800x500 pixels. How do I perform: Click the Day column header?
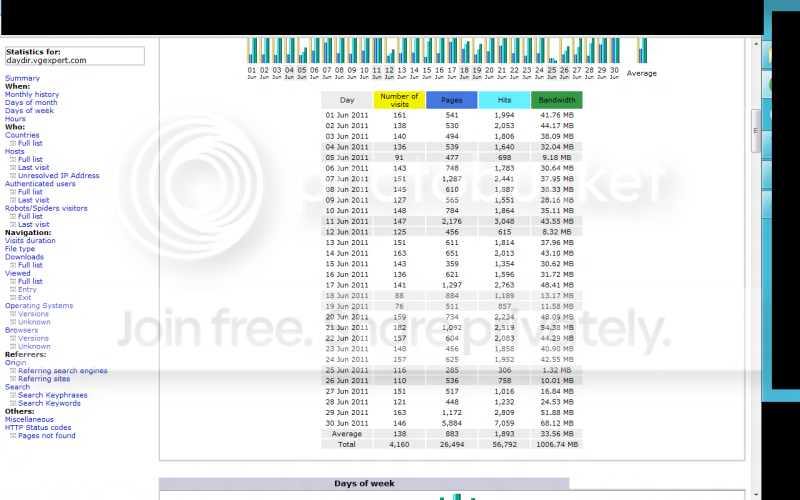coord(347,100)
